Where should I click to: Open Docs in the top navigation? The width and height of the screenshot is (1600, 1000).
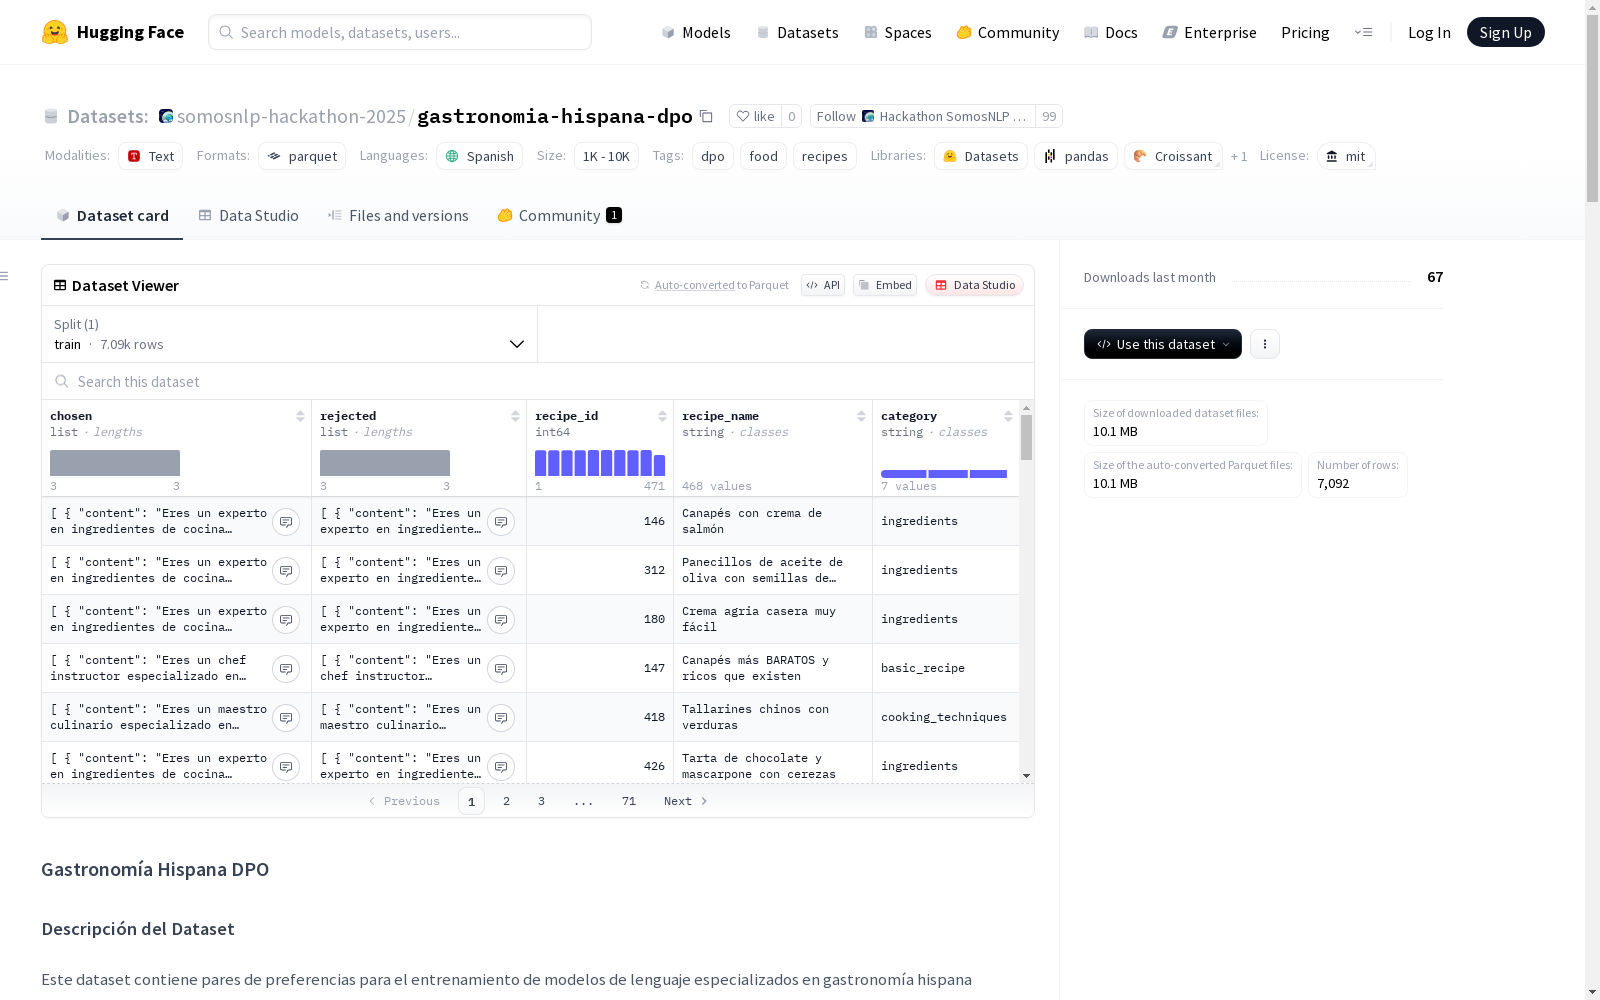coord(1111,32)
